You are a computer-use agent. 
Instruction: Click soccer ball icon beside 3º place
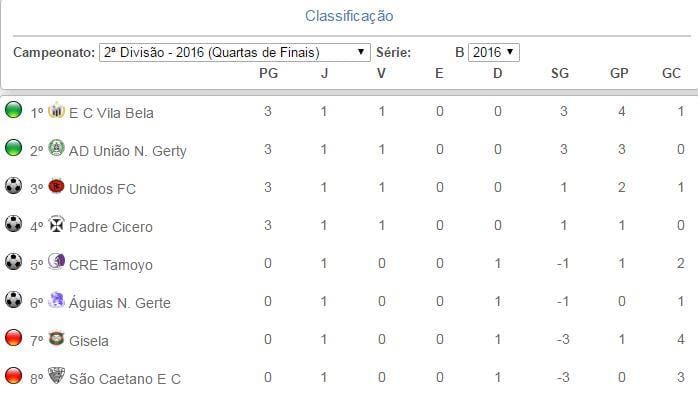14,187
